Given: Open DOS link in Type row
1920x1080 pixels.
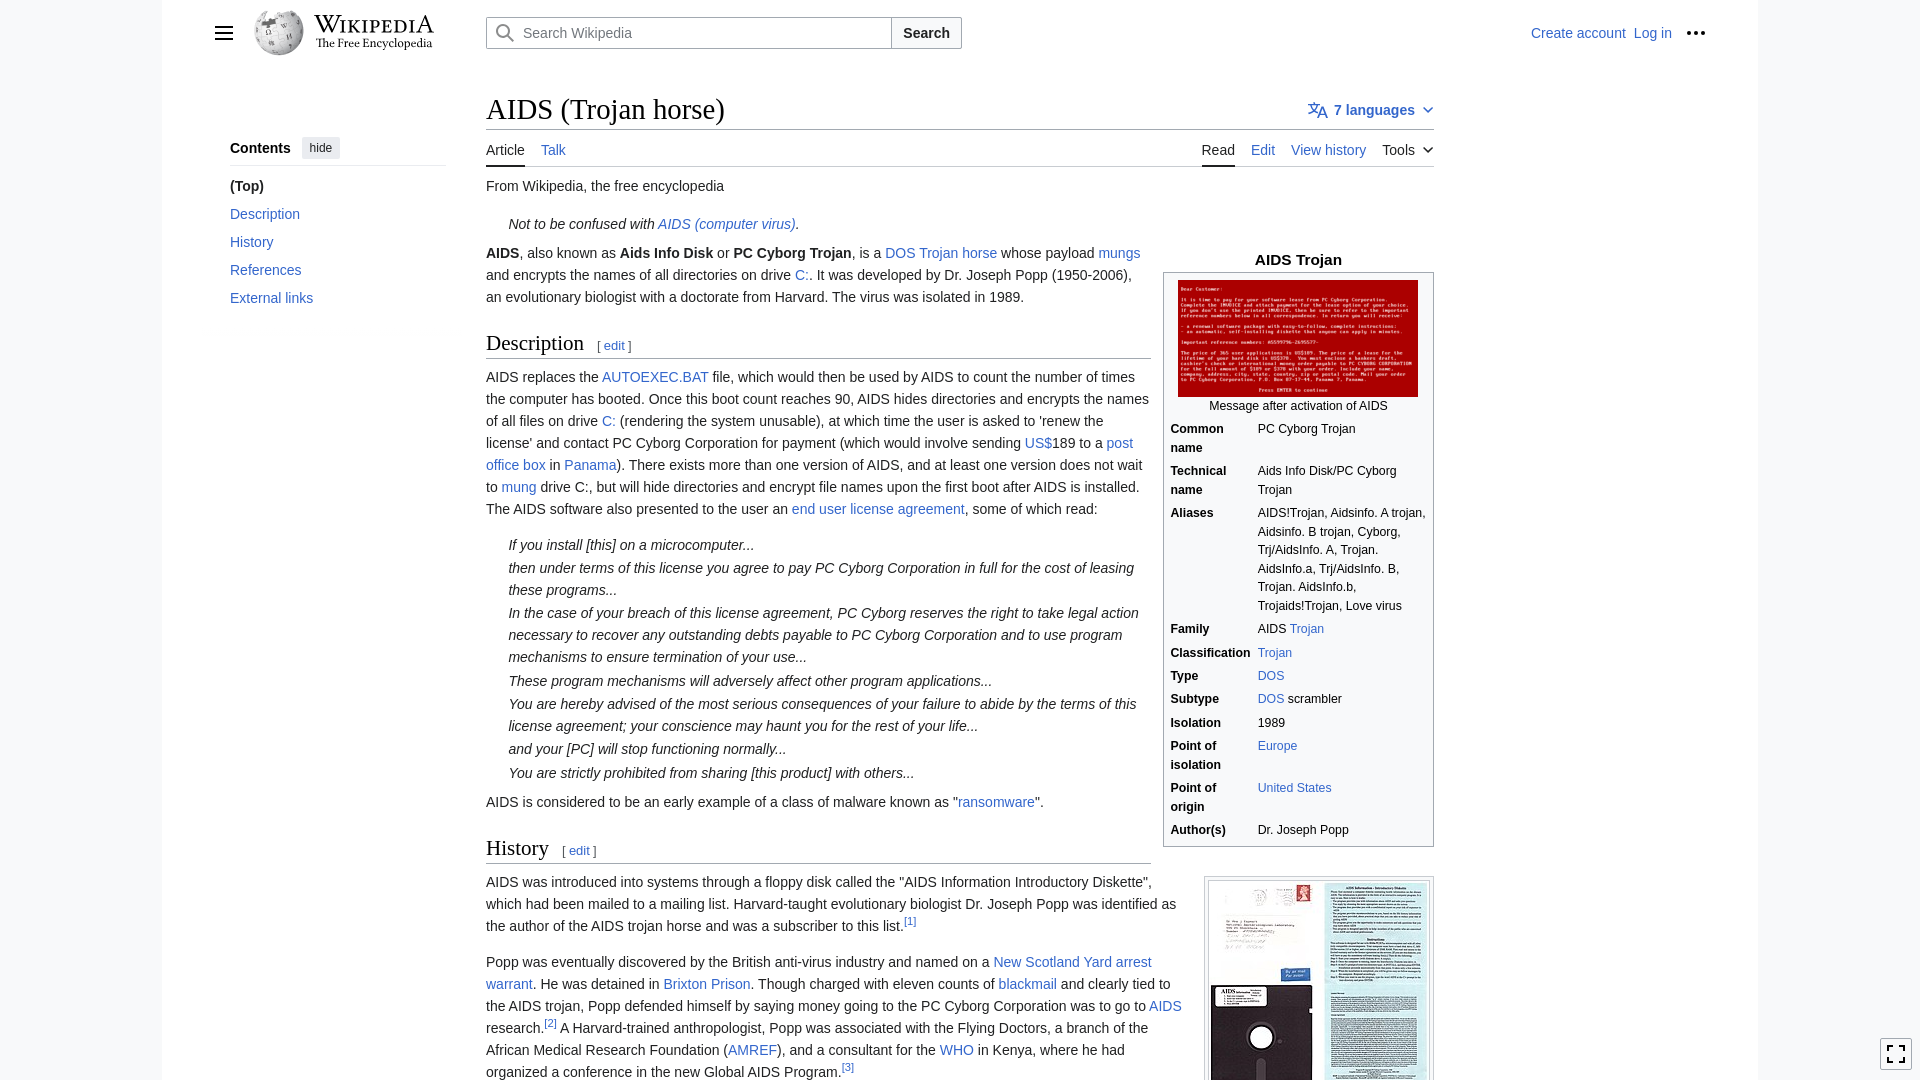Looking at the screenshot, I should [x=1271, y=676].
